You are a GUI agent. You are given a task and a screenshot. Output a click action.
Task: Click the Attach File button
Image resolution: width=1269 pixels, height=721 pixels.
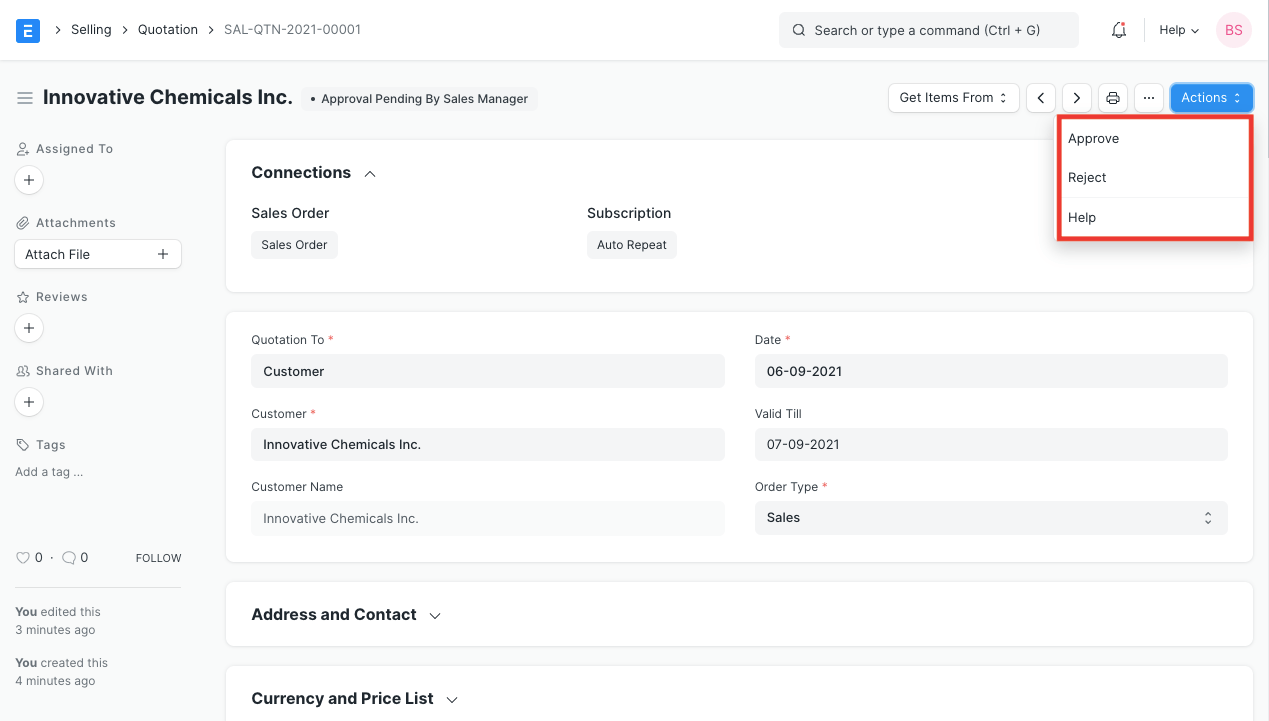(x=97, y=253)
